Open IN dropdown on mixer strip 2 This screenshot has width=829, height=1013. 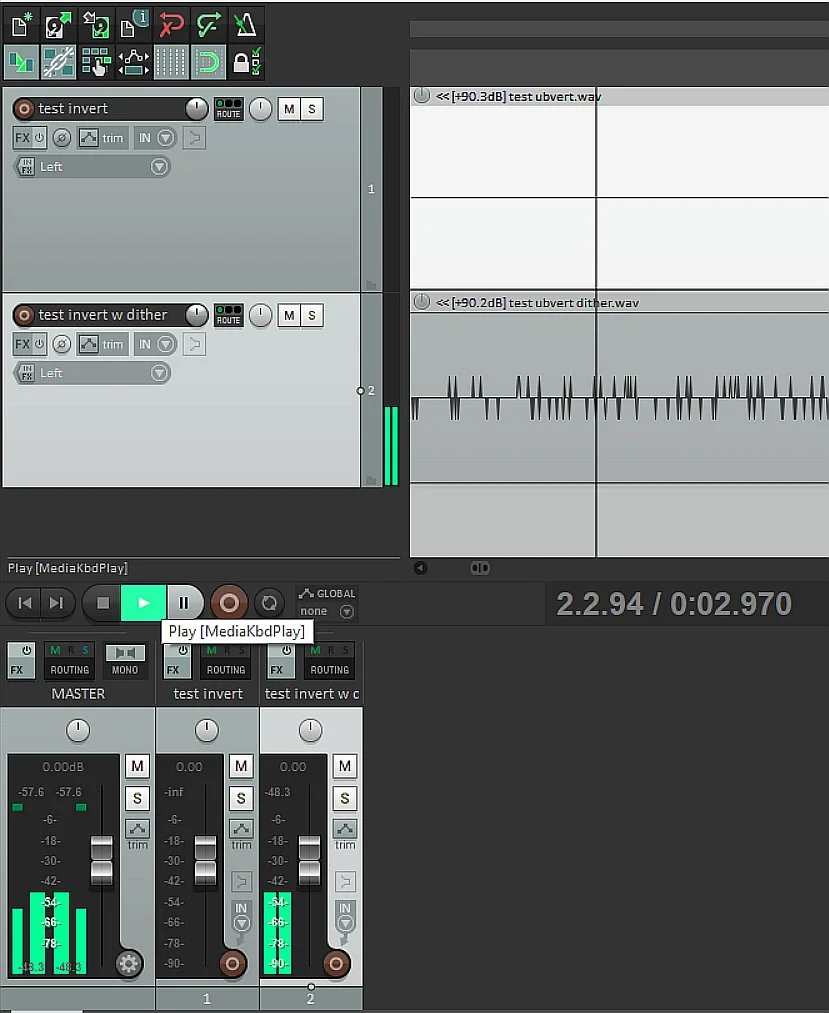(345, 916)
